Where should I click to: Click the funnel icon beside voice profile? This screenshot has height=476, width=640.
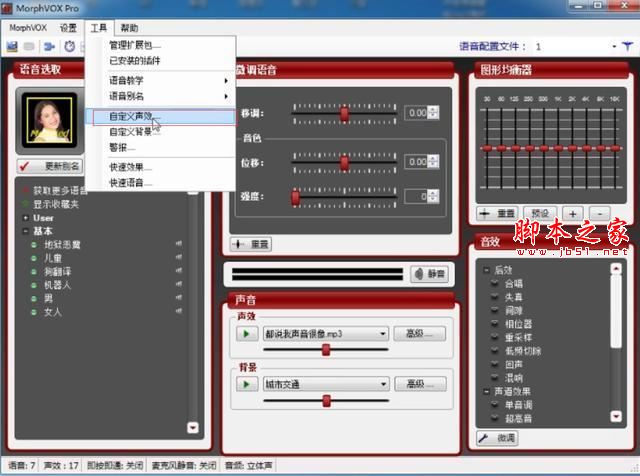pyautogui.click(x=627, y=46)
